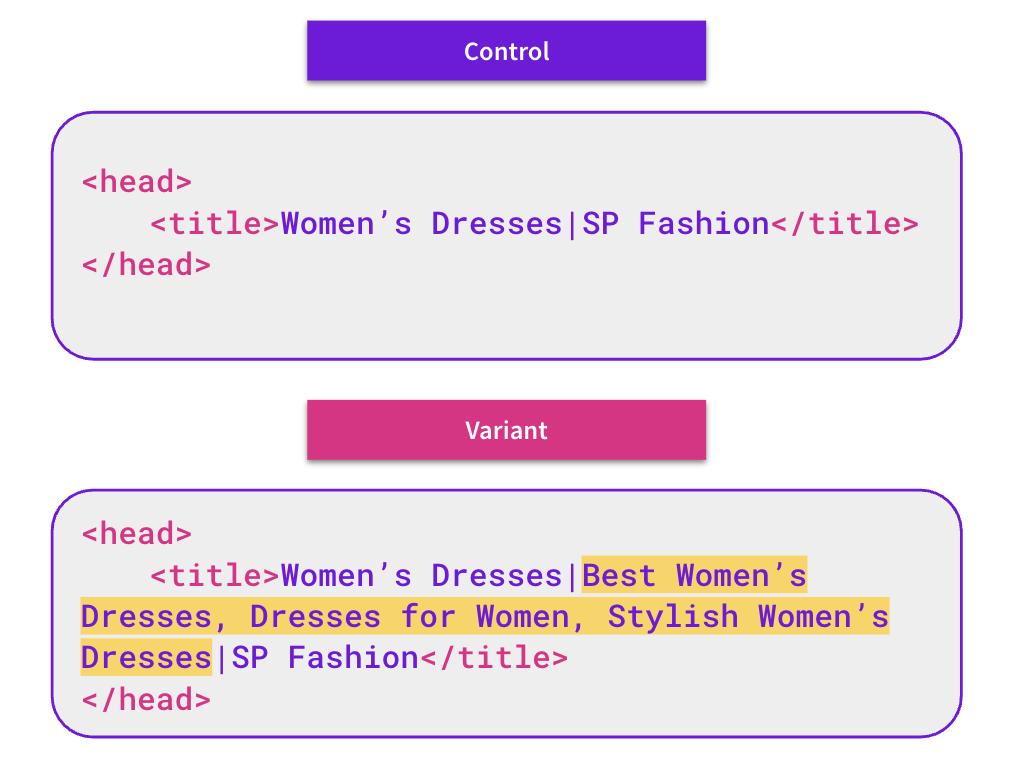The width and height of the screenshot is (1015, 760).
Task: Click "SP Fashion" in the Control title
Action: (675, 223)
